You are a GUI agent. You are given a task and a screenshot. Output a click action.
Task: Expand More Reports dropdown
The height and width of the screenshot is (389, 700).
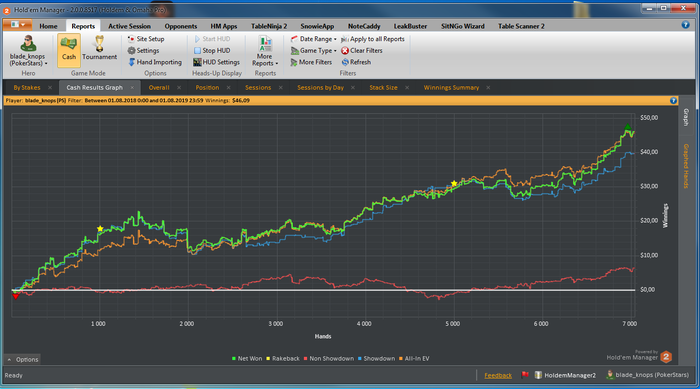(265, 51)
